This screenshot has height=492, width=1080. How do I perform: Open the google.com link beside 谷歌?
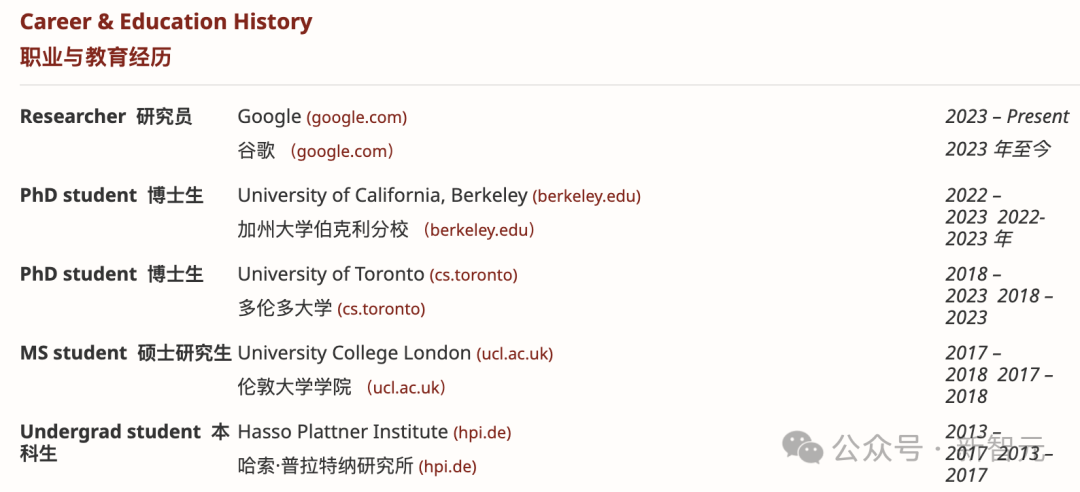tap(341, 152)
